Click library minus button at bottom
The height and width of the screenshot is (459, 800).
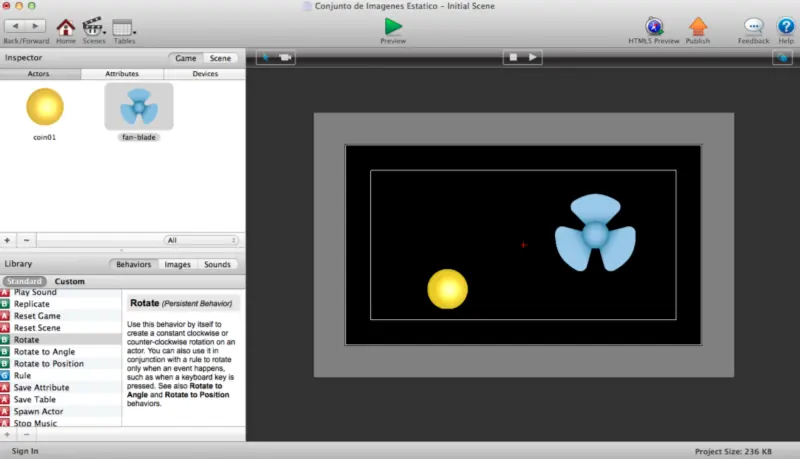point(27,435)
